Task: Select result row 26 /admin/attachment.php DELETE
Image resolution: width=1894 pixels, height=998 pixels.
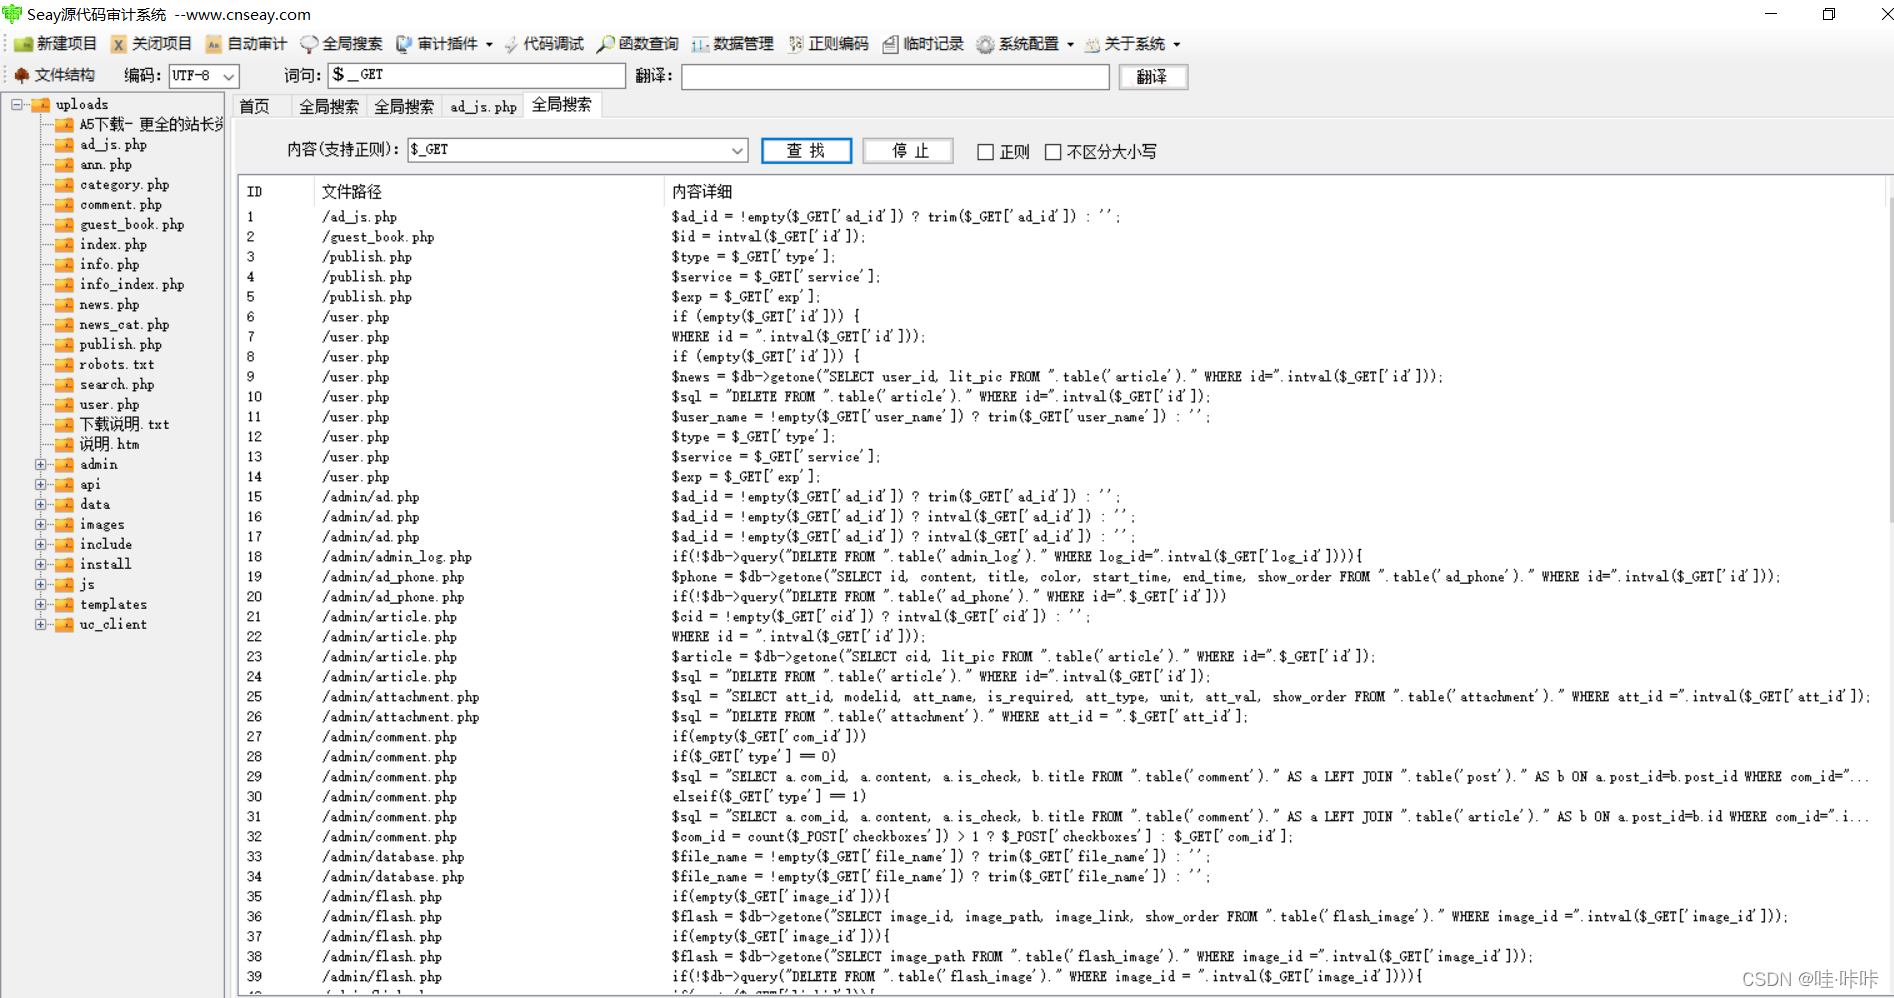Action: click(x=1060, y=717)
